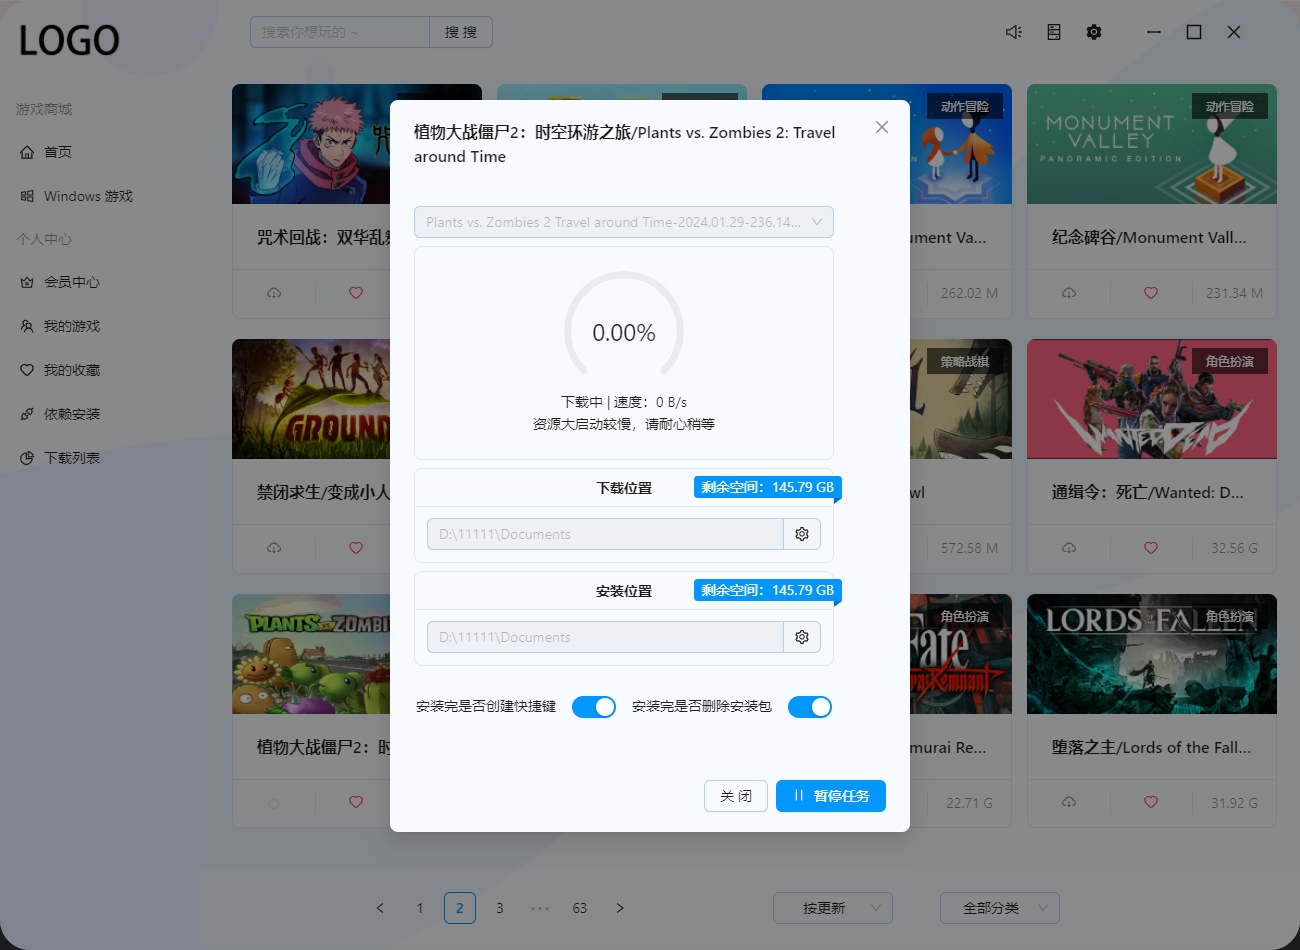Click download cloud icon on Lords of the Fallen card
1300x950 pixels.
pyautogui.click(x=1069, y=802)
